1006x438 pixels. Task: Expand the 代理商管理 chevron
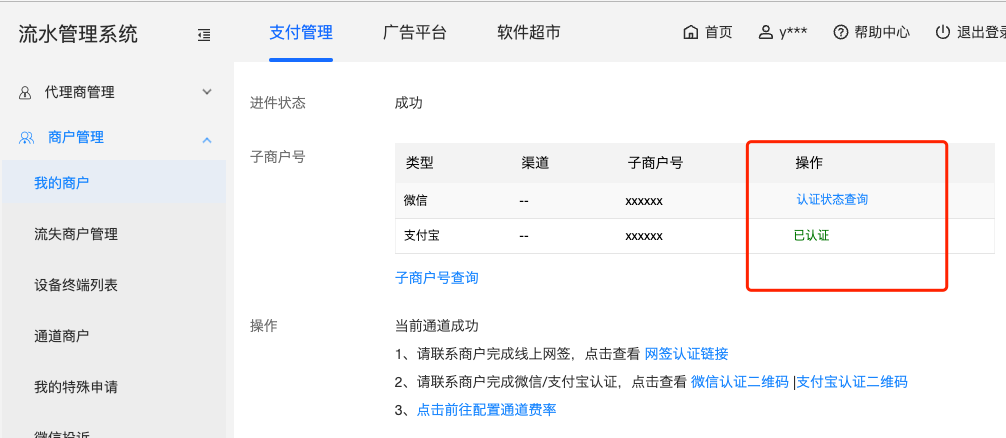(x=207, y=92)
